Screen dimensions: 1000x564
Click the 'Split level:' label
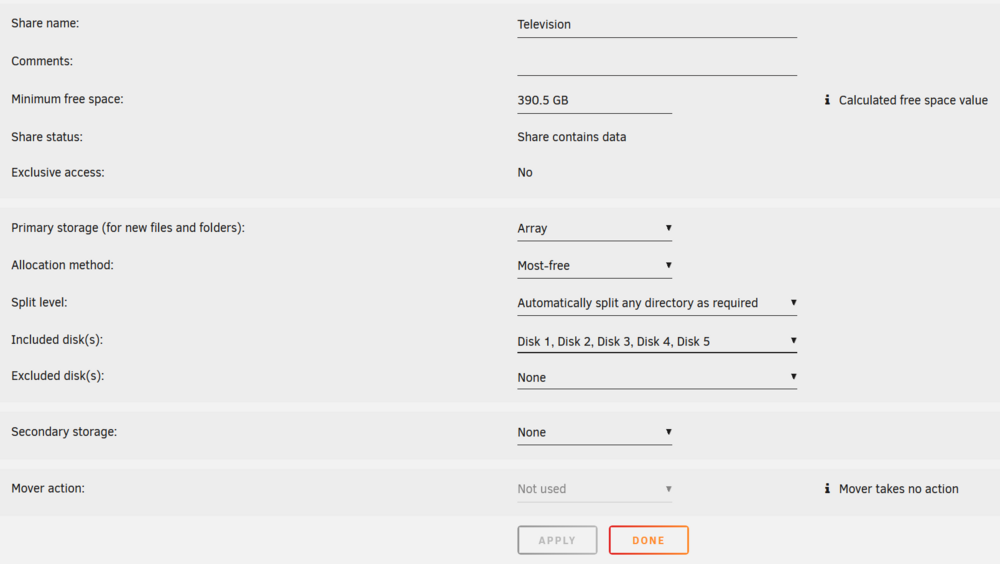tap(39, 302)
